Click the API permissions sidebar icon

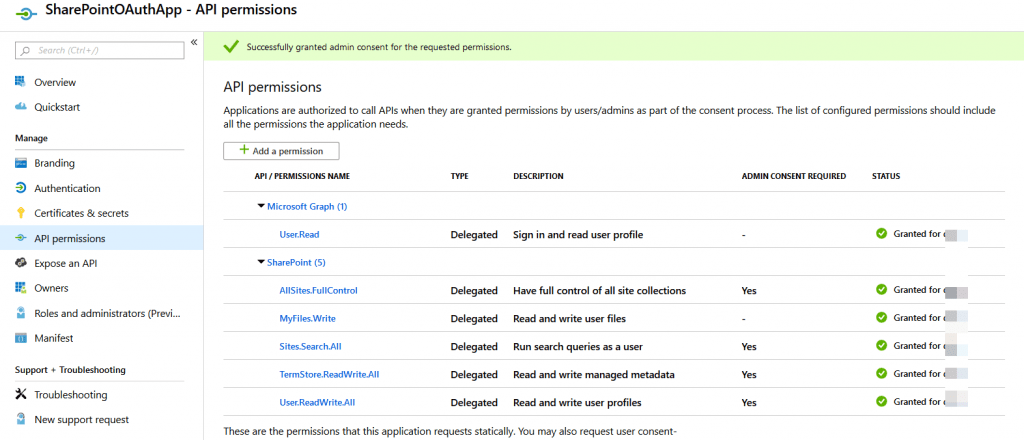click(x=20, y=238)
